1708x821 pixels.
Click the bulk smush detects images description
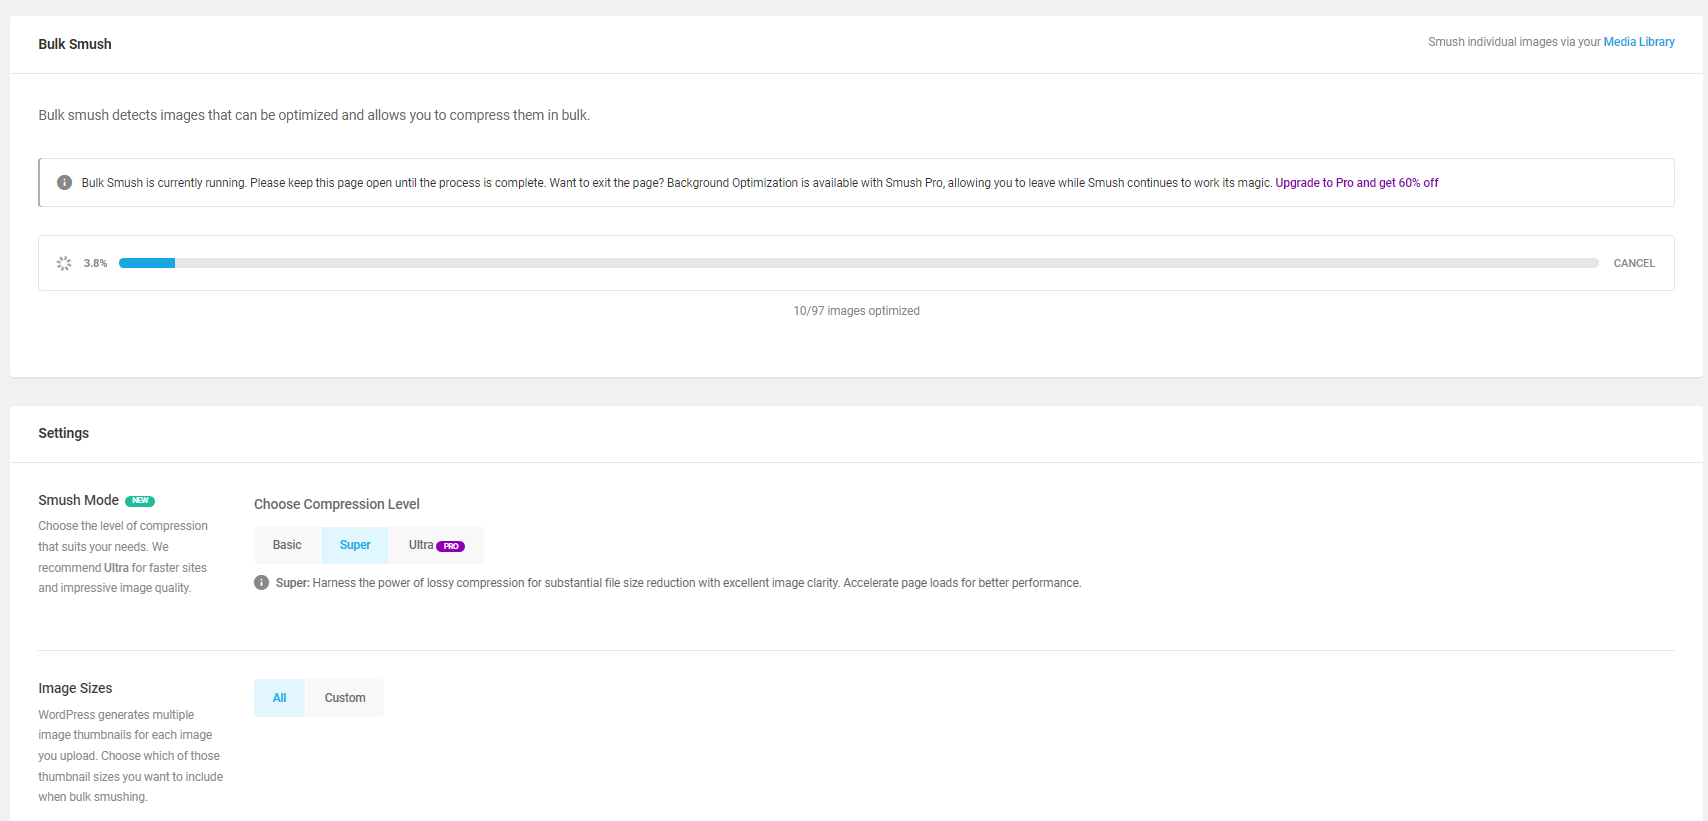click(314, 115)
